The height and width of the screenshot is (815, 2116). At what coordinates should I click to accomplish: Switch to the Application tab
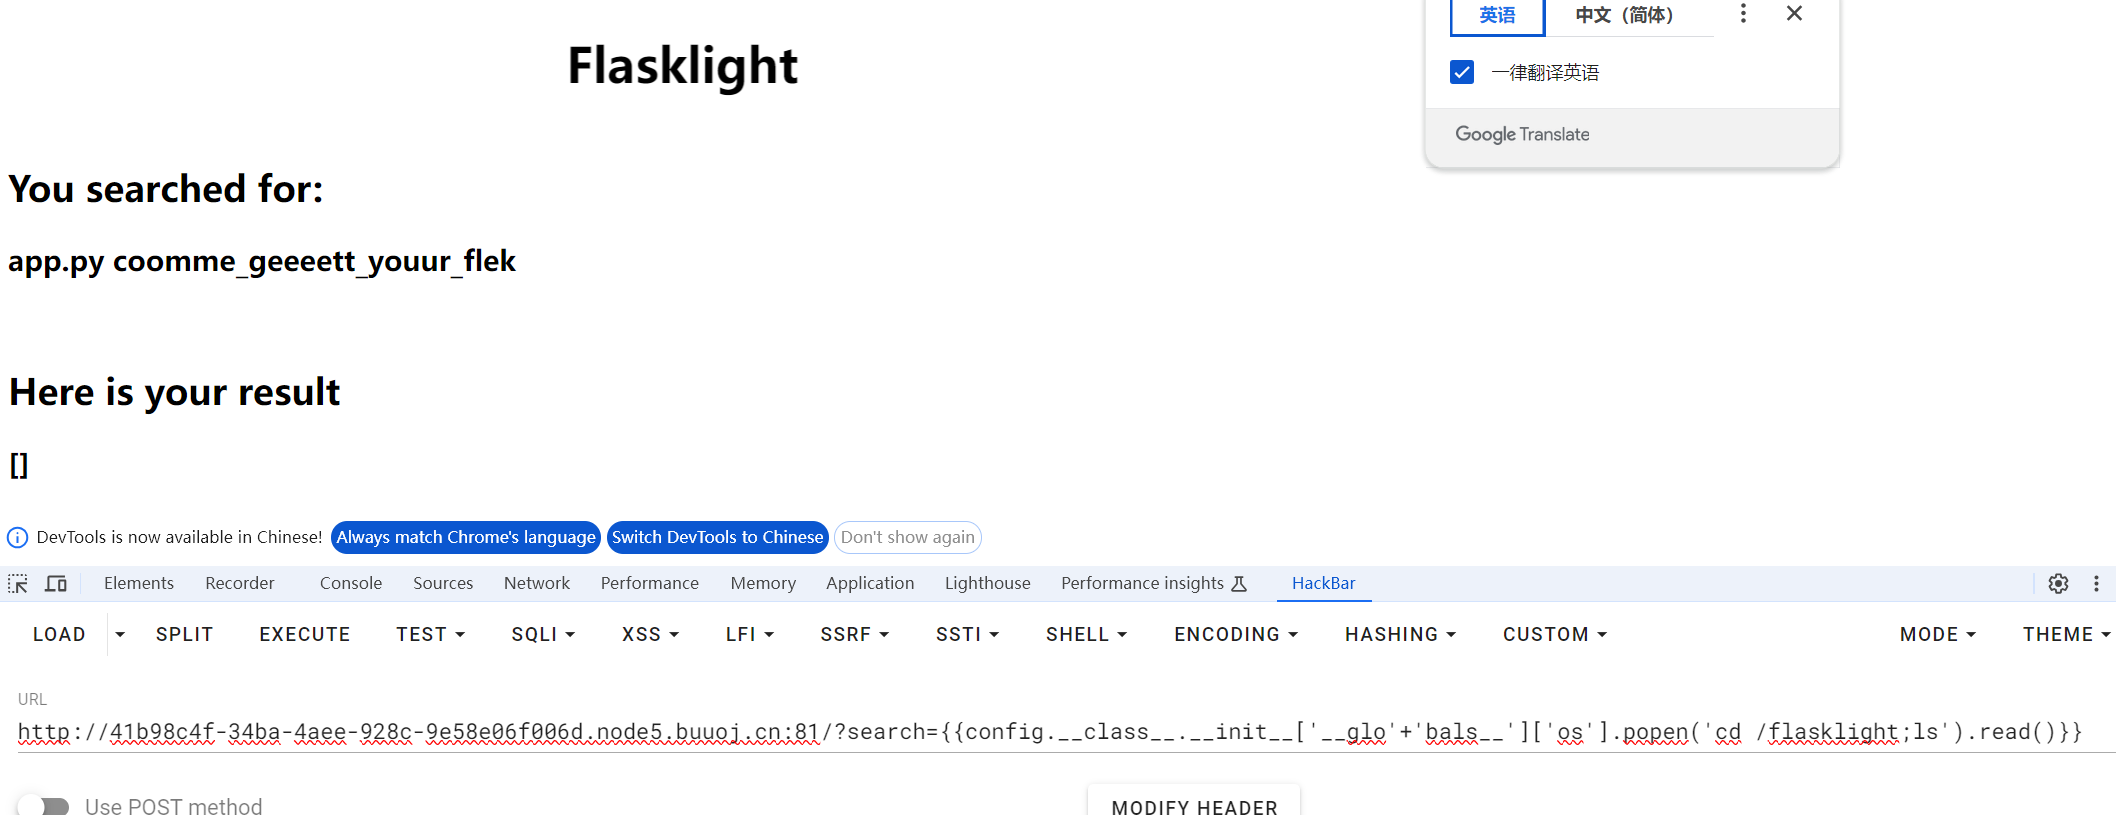point(870,583)
